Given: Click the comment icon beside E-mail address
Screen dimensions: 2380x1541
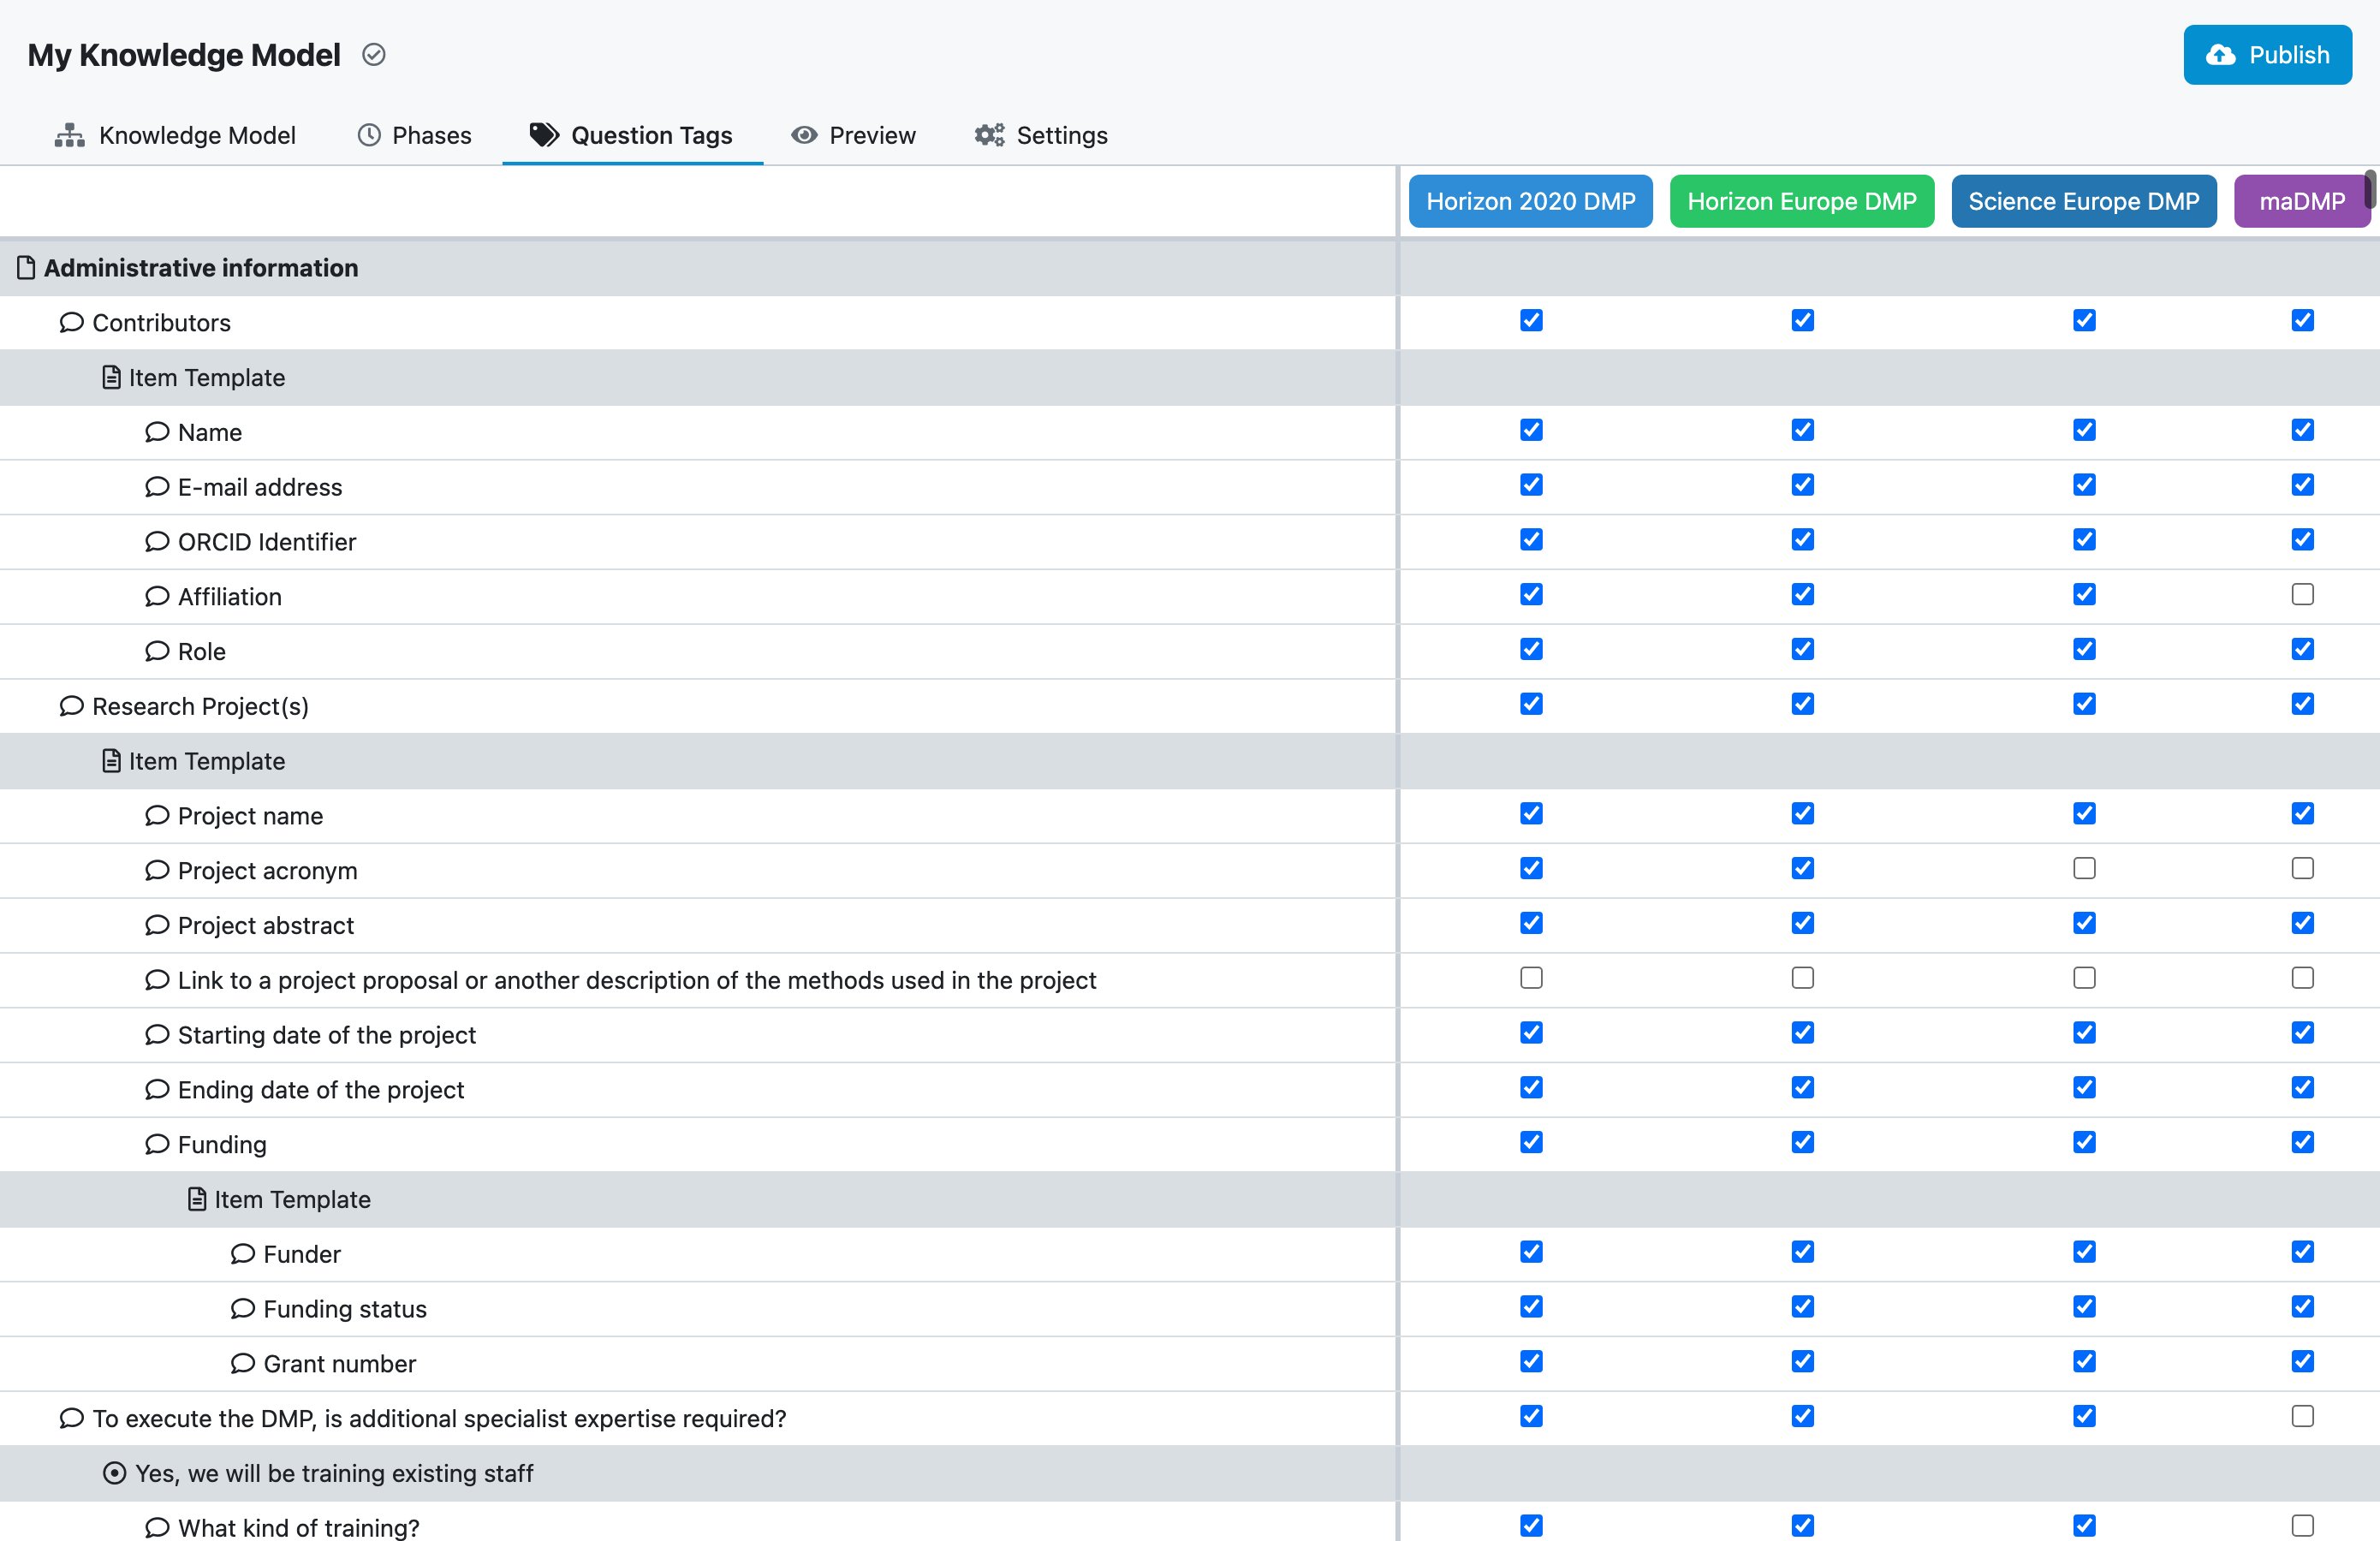Looking at the screenshot, I should coord(157,487).
